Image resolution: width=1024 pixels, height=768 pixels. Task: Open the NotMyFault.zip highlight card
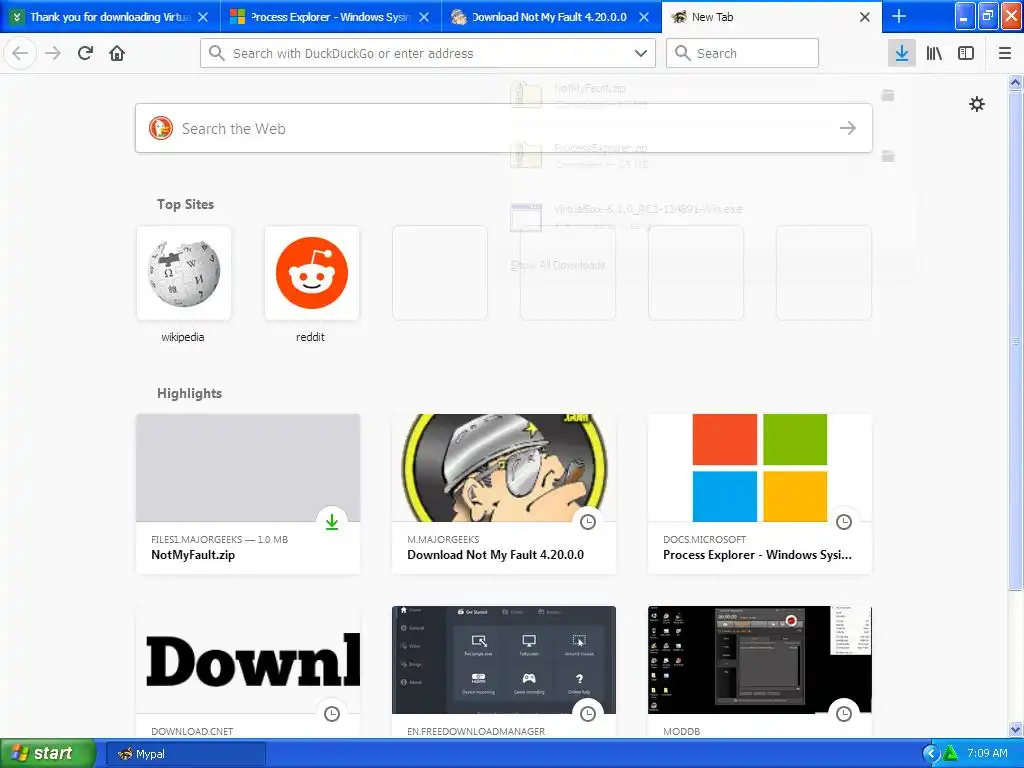point(248,494)
